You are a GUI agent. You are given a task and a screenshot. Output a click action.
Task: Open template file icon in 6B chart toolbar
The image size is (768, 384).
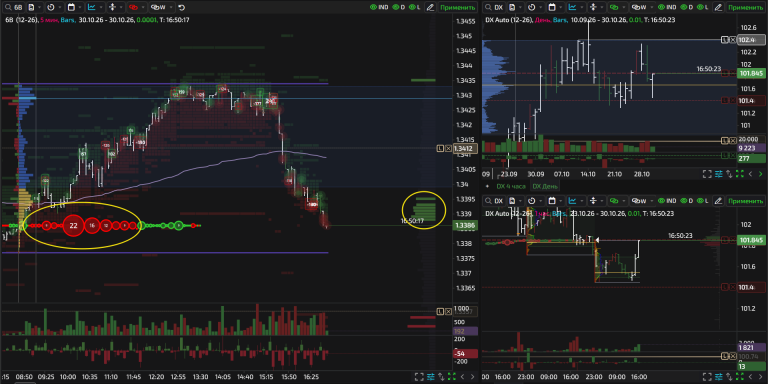point(31,7)
